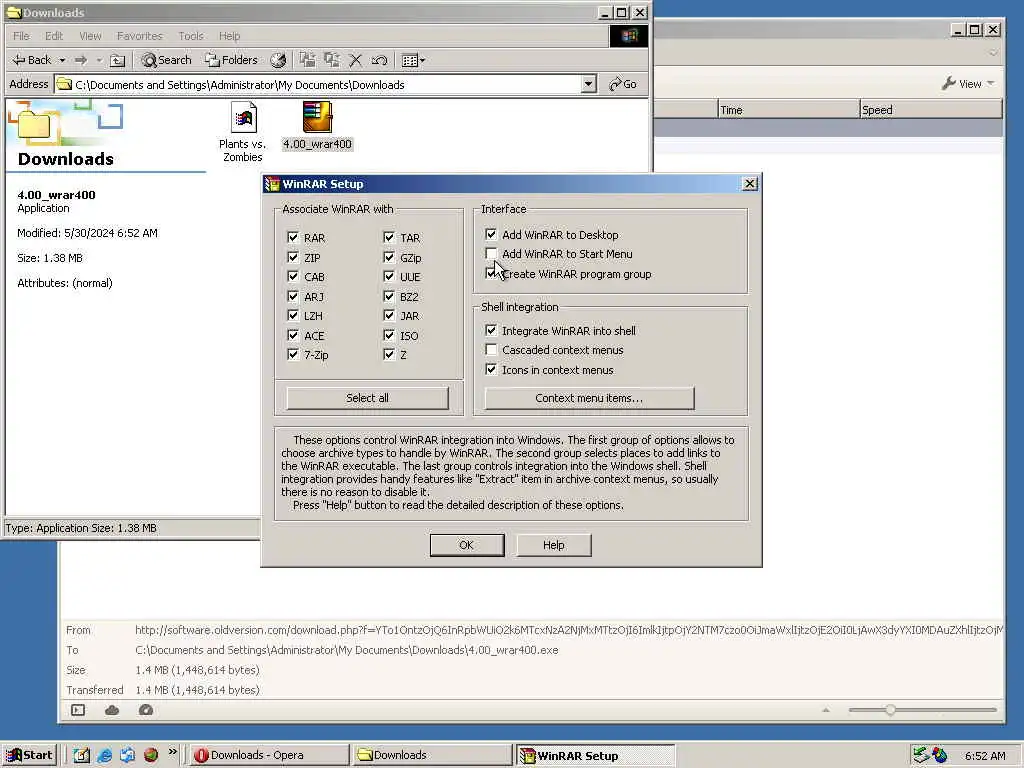Image resolution: width=1024 pixels, height=768 pixels.
Task: Open the Back button history dropdown arrow
Action: pos(63,60)
